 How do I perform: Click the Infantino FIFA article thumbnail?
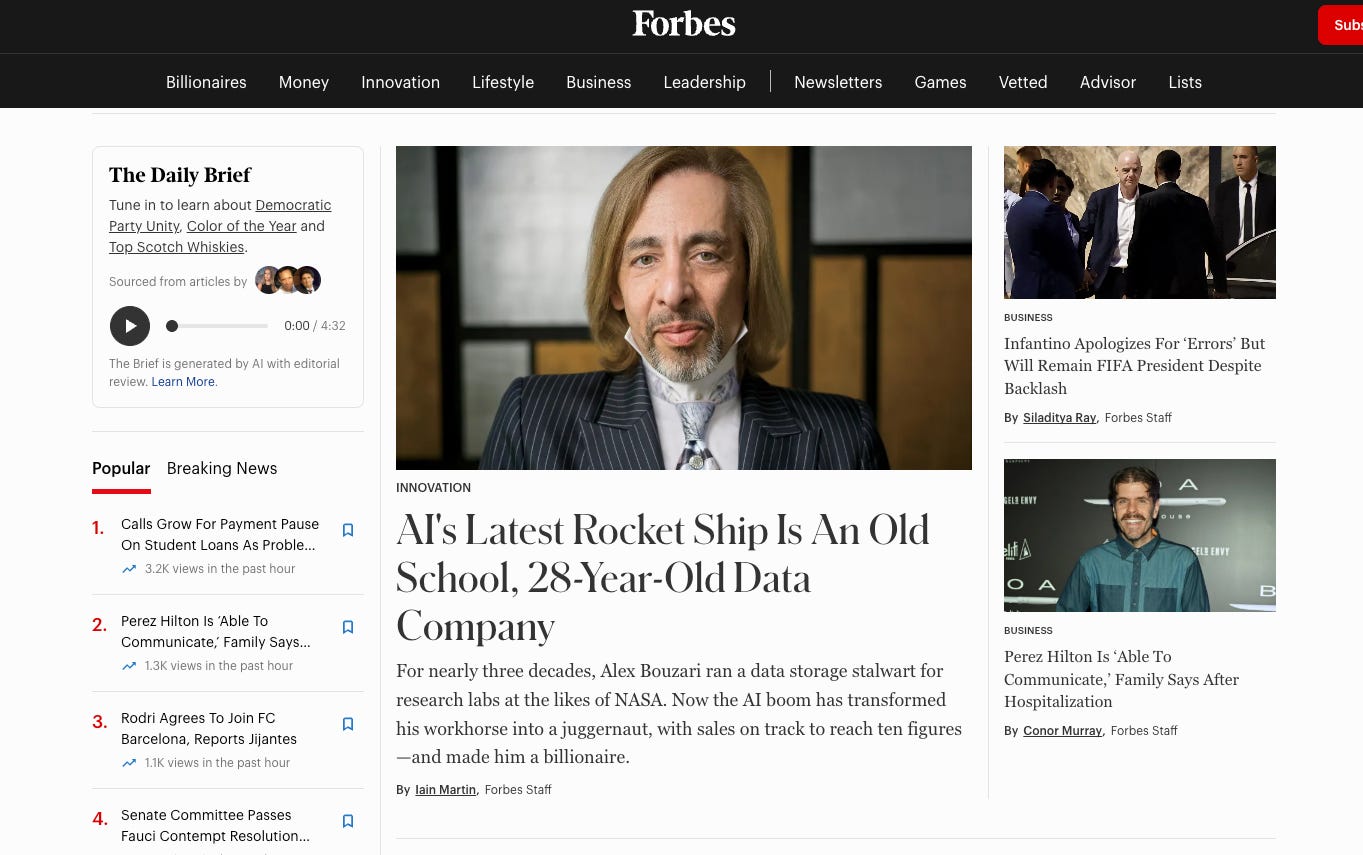coord(1140,222)
